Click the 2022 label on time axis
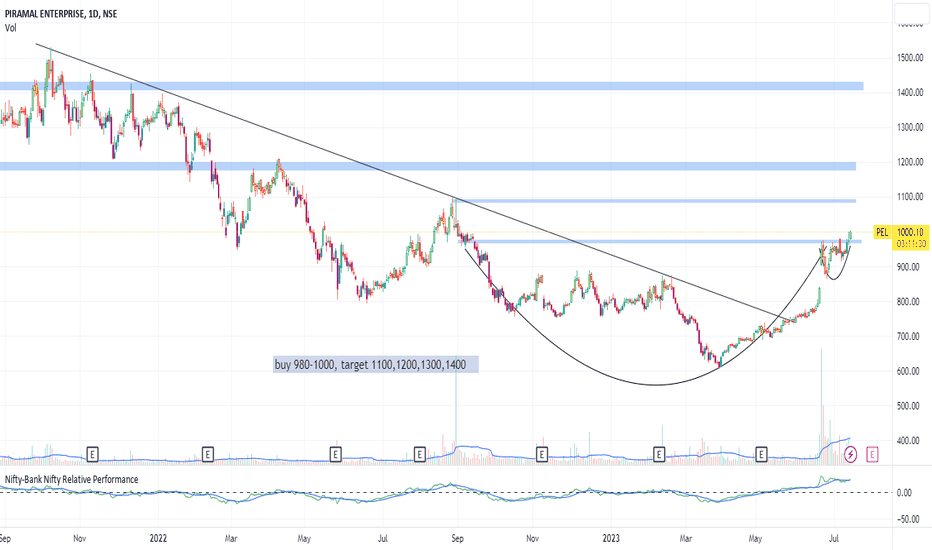 (158, 539)
